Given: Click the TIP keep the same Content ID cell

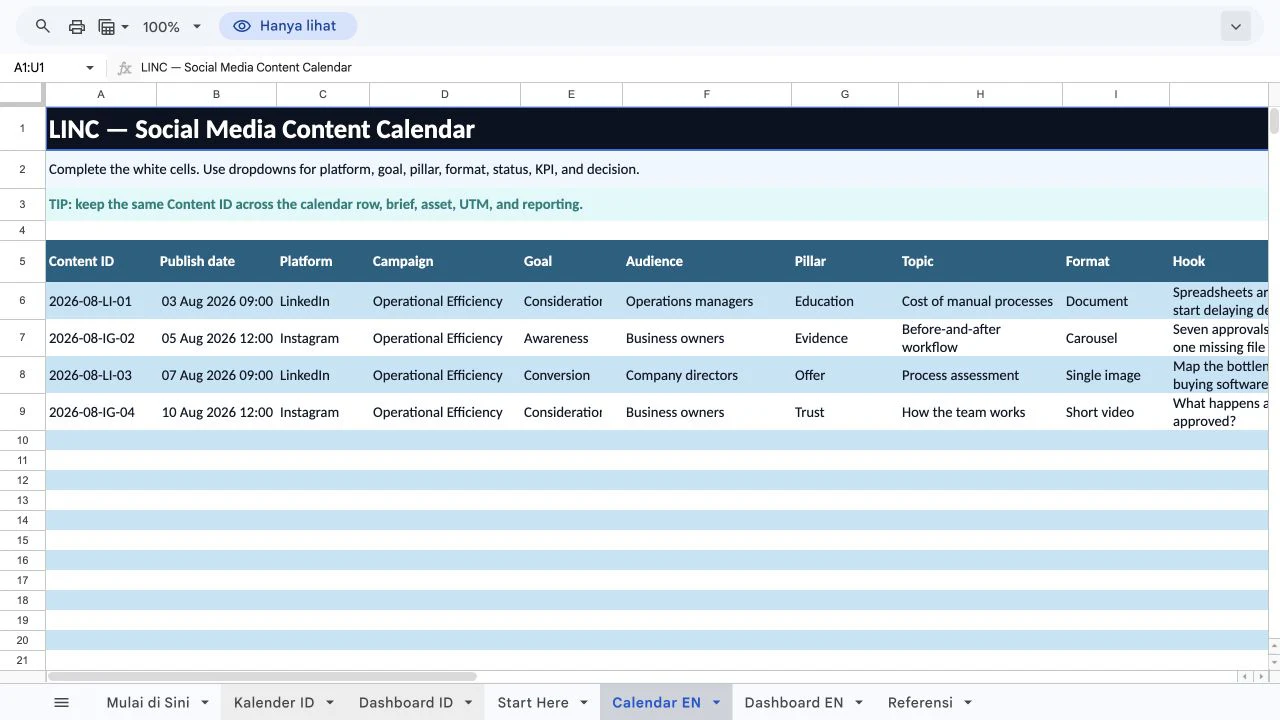Looking at the screenshot, I should click(x=657, y=204).
